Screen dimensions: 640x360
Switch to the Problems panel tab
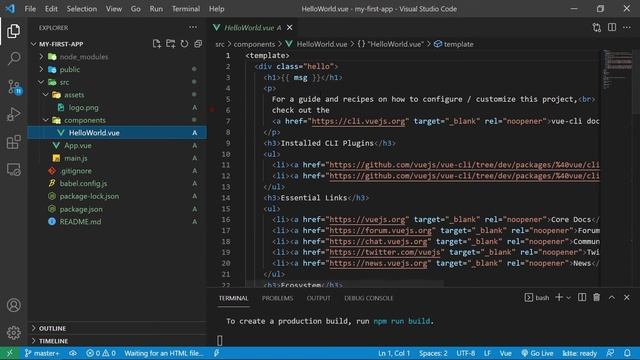[x=278, y=298]
